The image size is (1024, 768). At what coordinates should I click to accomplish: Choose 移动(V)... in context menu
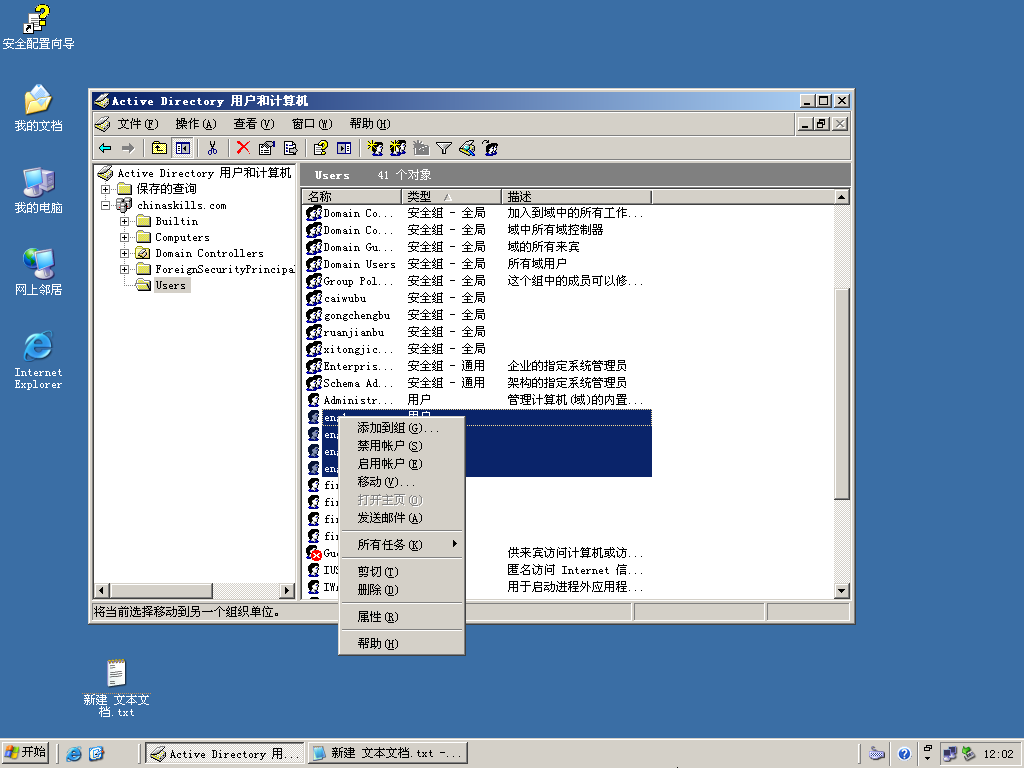point(402,482)
